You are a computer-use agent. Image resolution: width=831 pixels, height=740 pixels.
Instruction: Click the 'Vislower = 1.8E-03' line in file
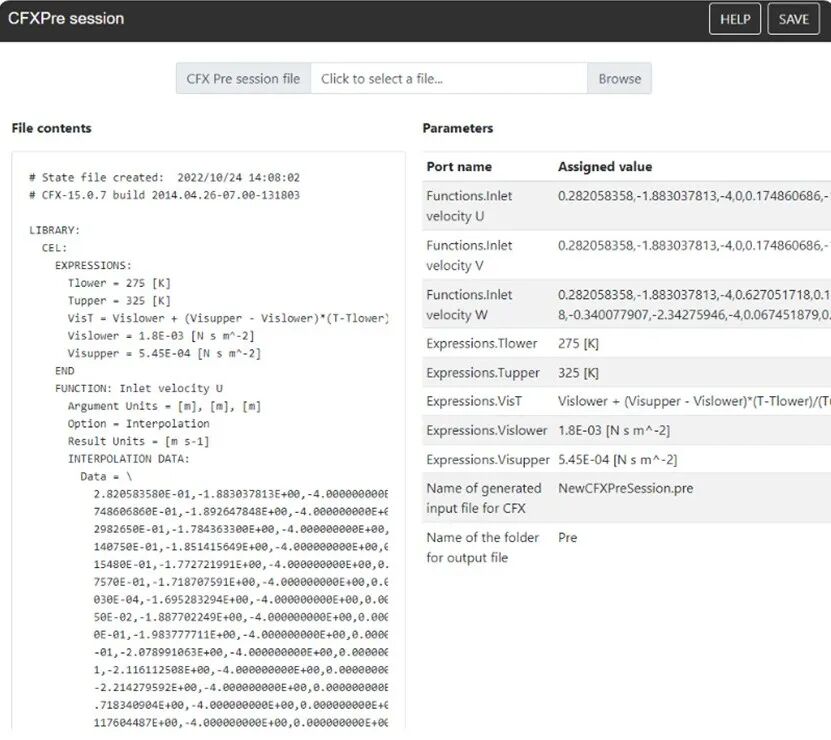161,336
